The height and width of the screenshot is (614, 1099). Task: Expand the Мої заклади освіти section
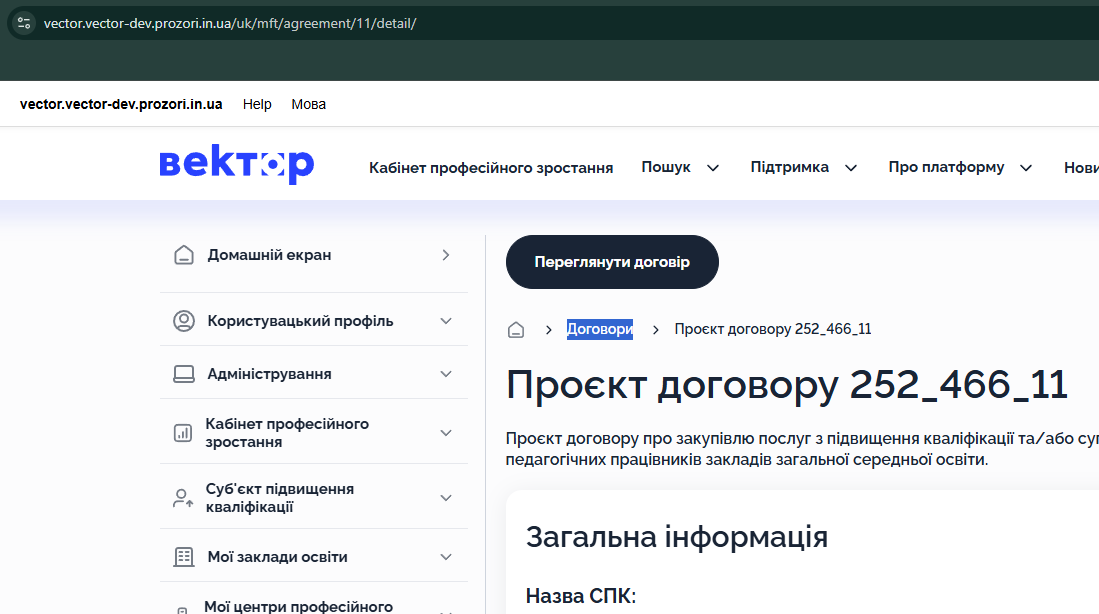click(446, 557)
